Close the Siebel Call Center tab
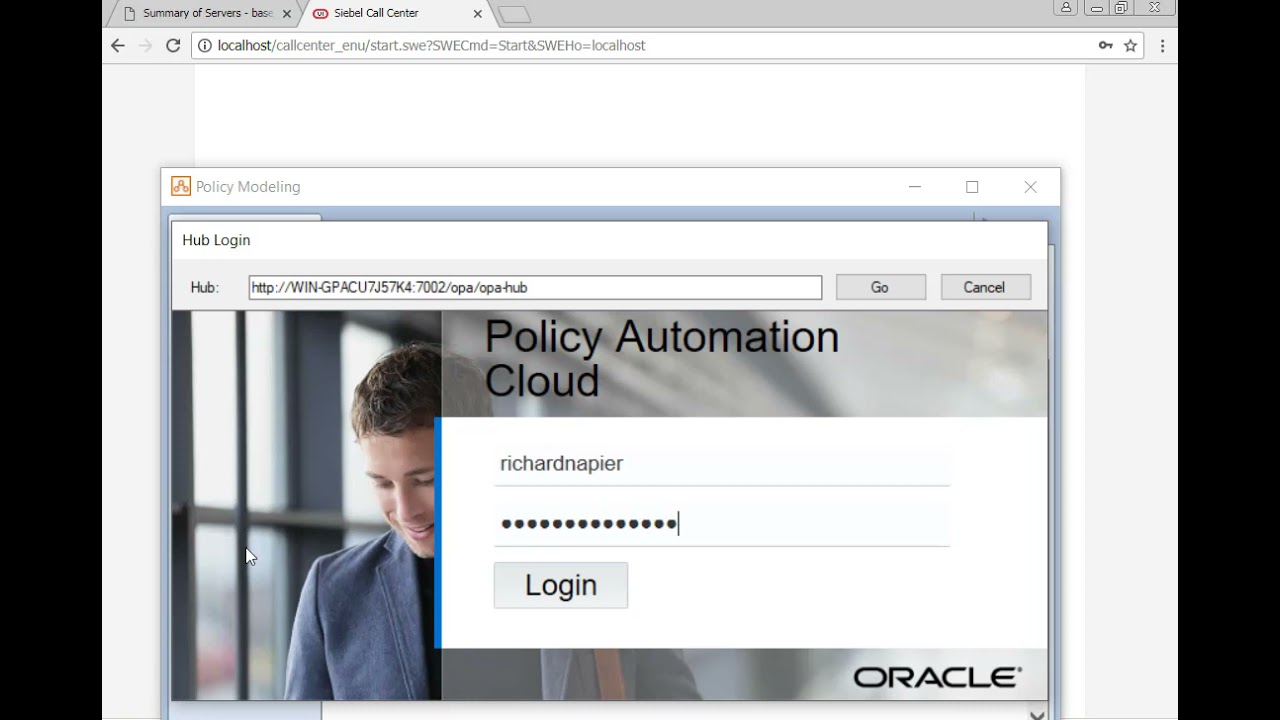 pyautogui.click(x=477, y=14)
